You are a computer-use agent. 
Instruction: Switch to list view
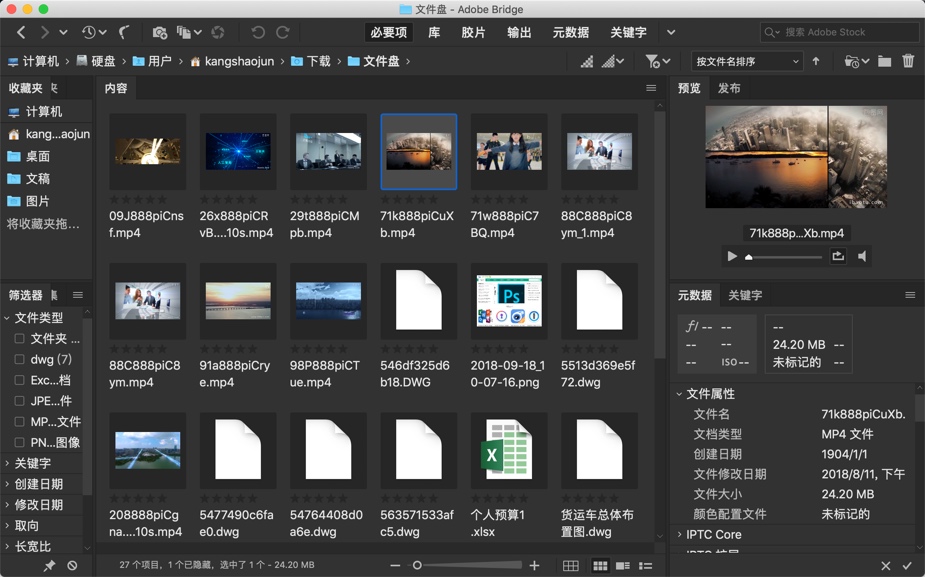646,565
